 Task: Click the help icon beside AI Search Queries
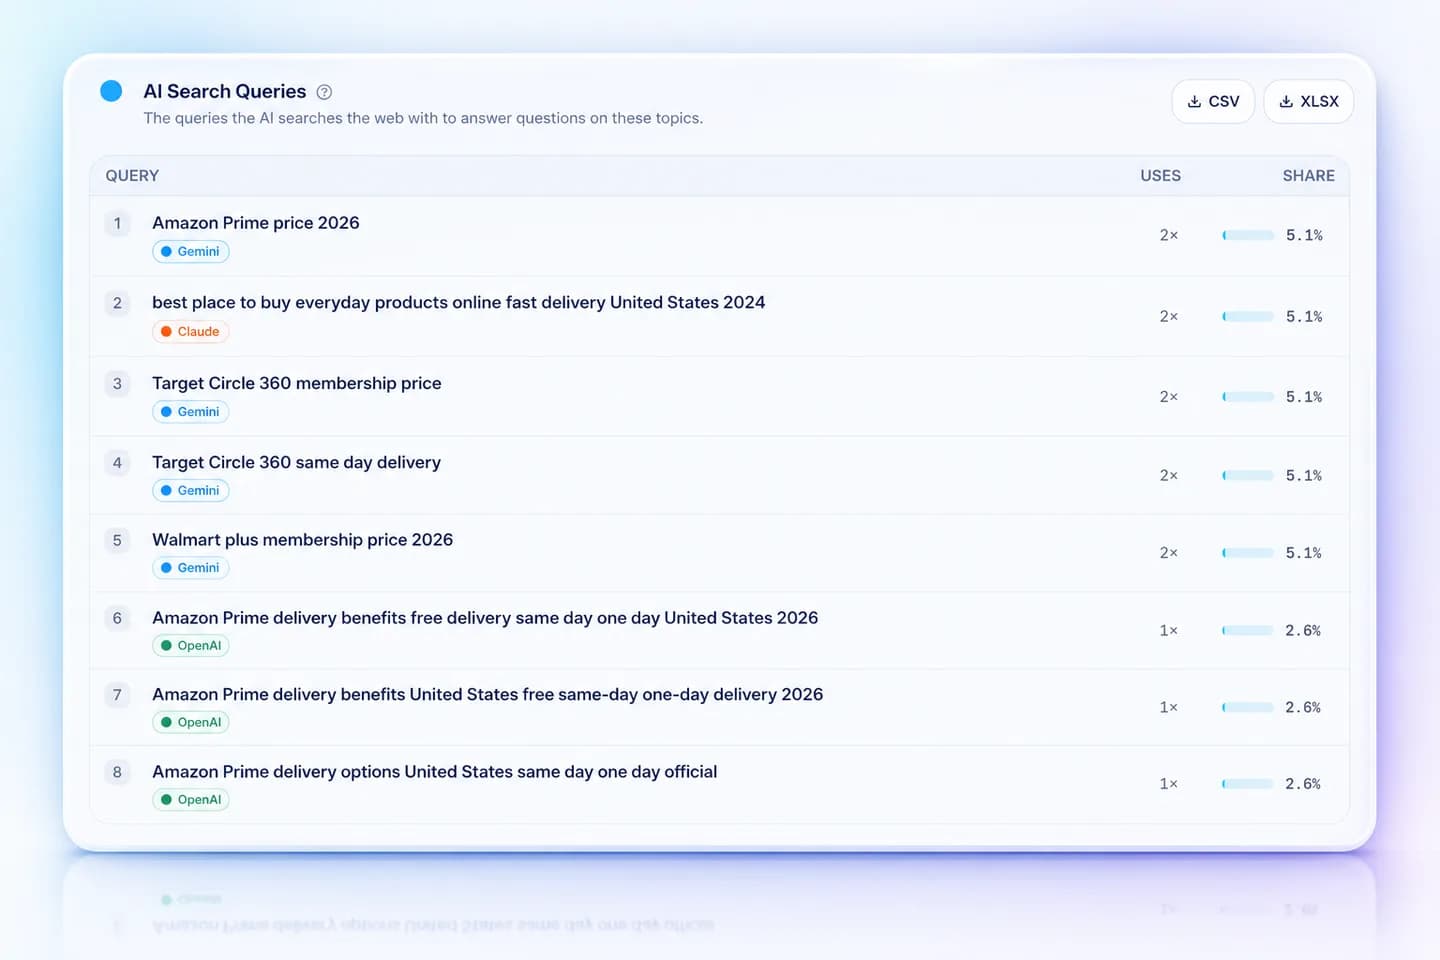(x=324, y=92)
